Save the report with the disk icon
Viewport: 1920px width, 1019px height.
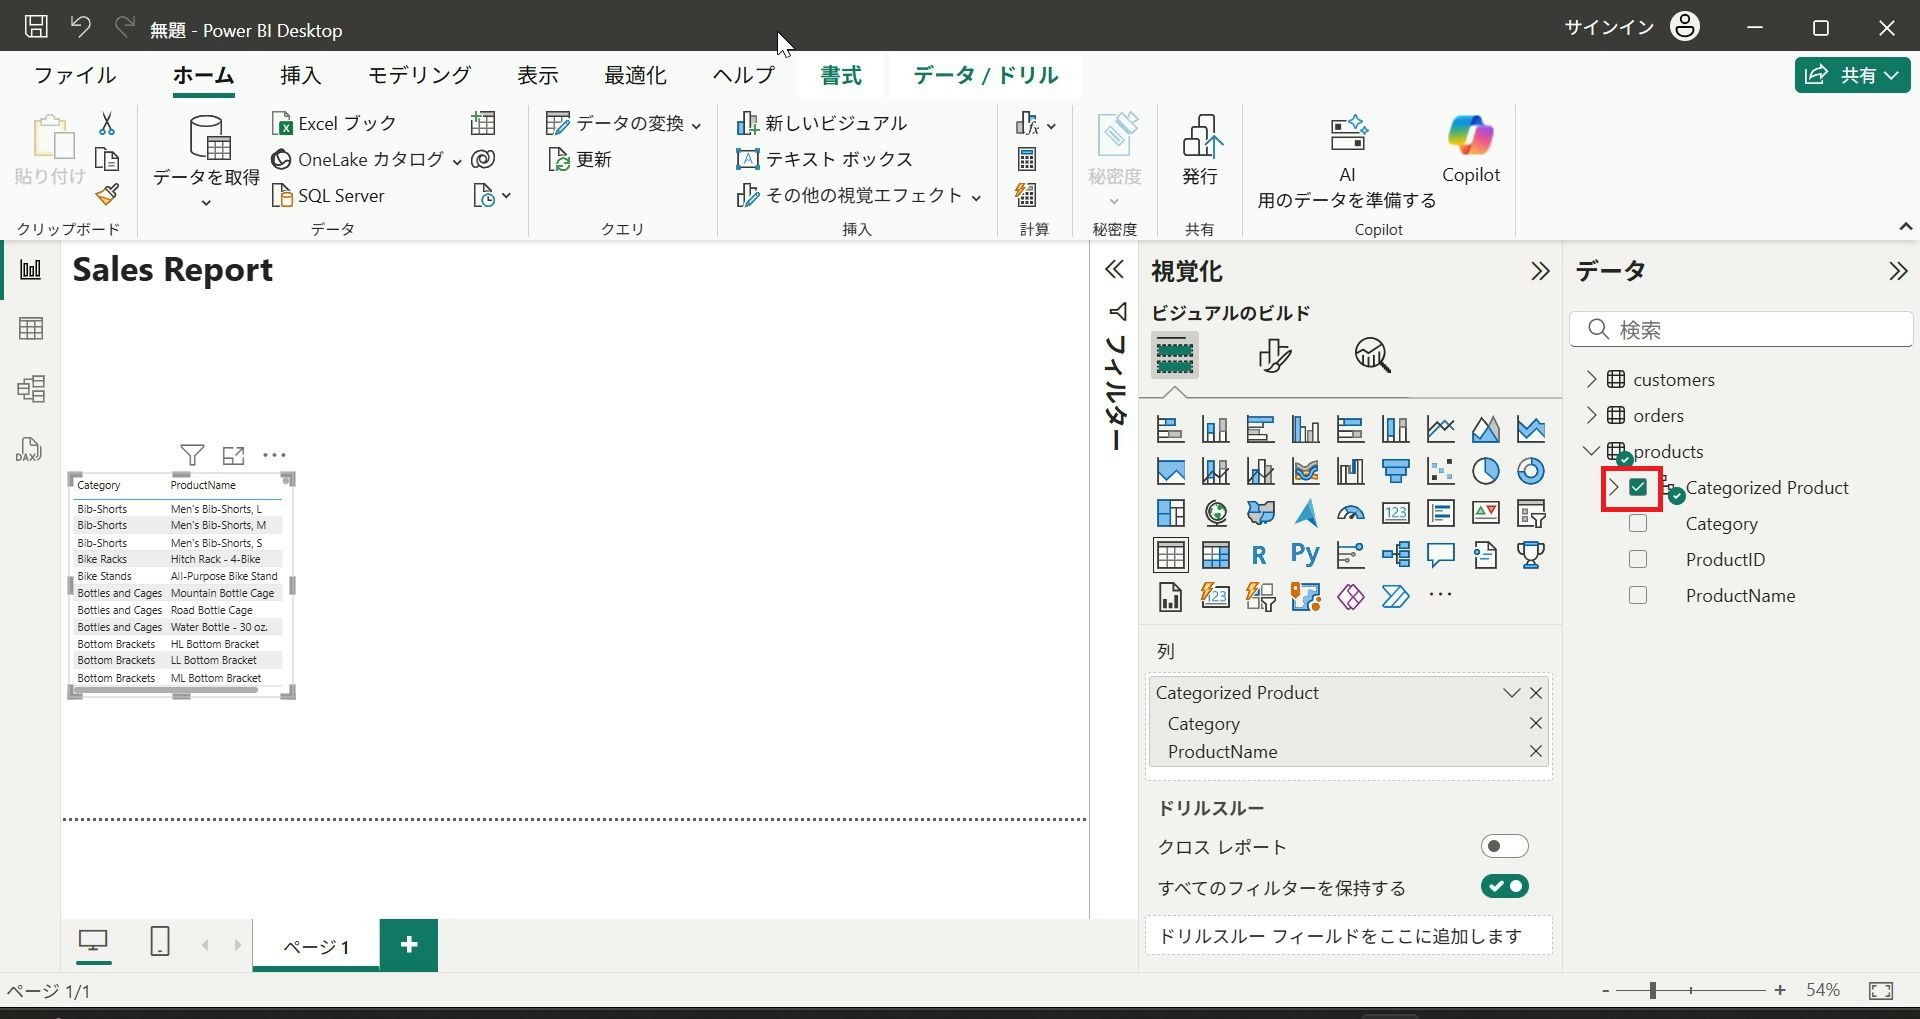point(36,27)
